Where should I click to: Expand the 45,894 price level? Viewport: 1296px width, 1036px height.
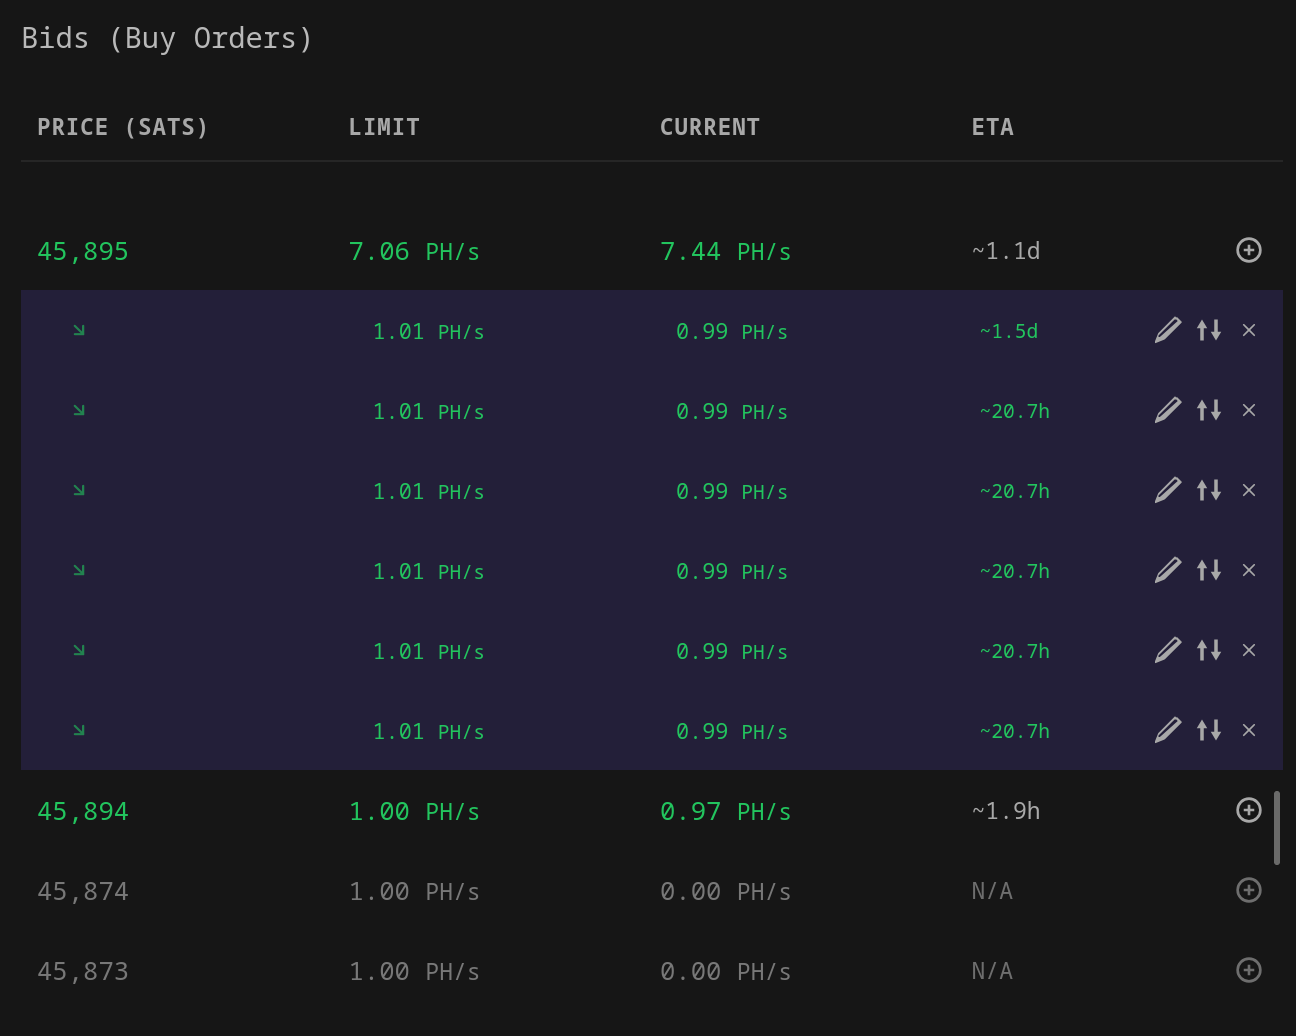[x=1248, y=811]
